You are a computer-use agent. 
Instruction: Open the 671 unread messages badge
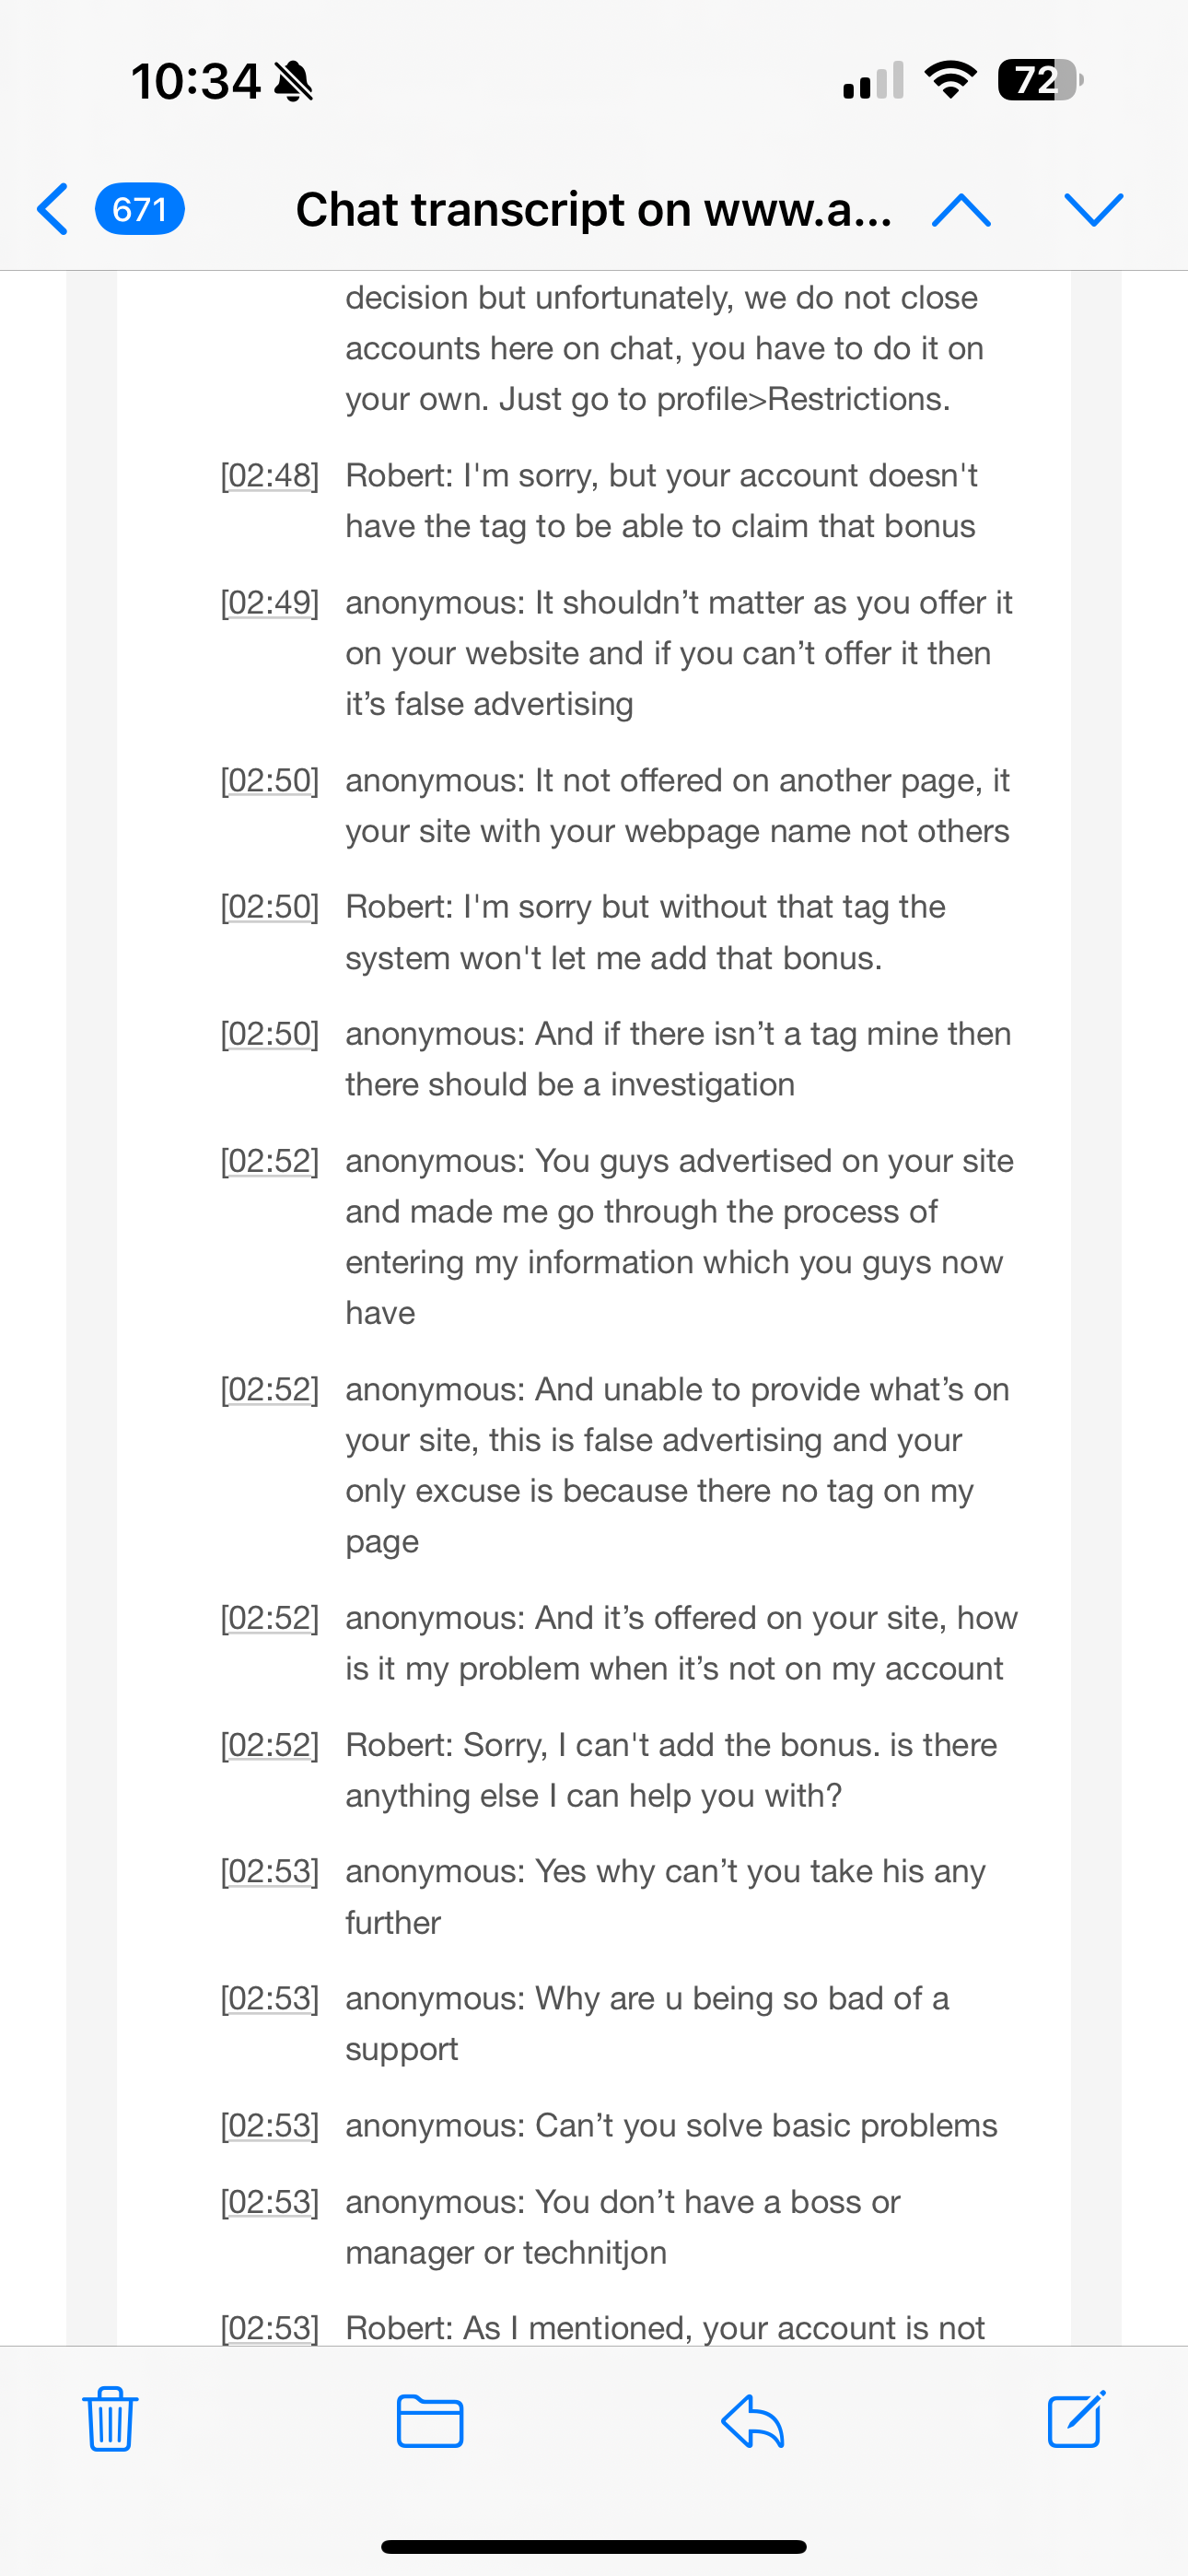tap(139, 209)
